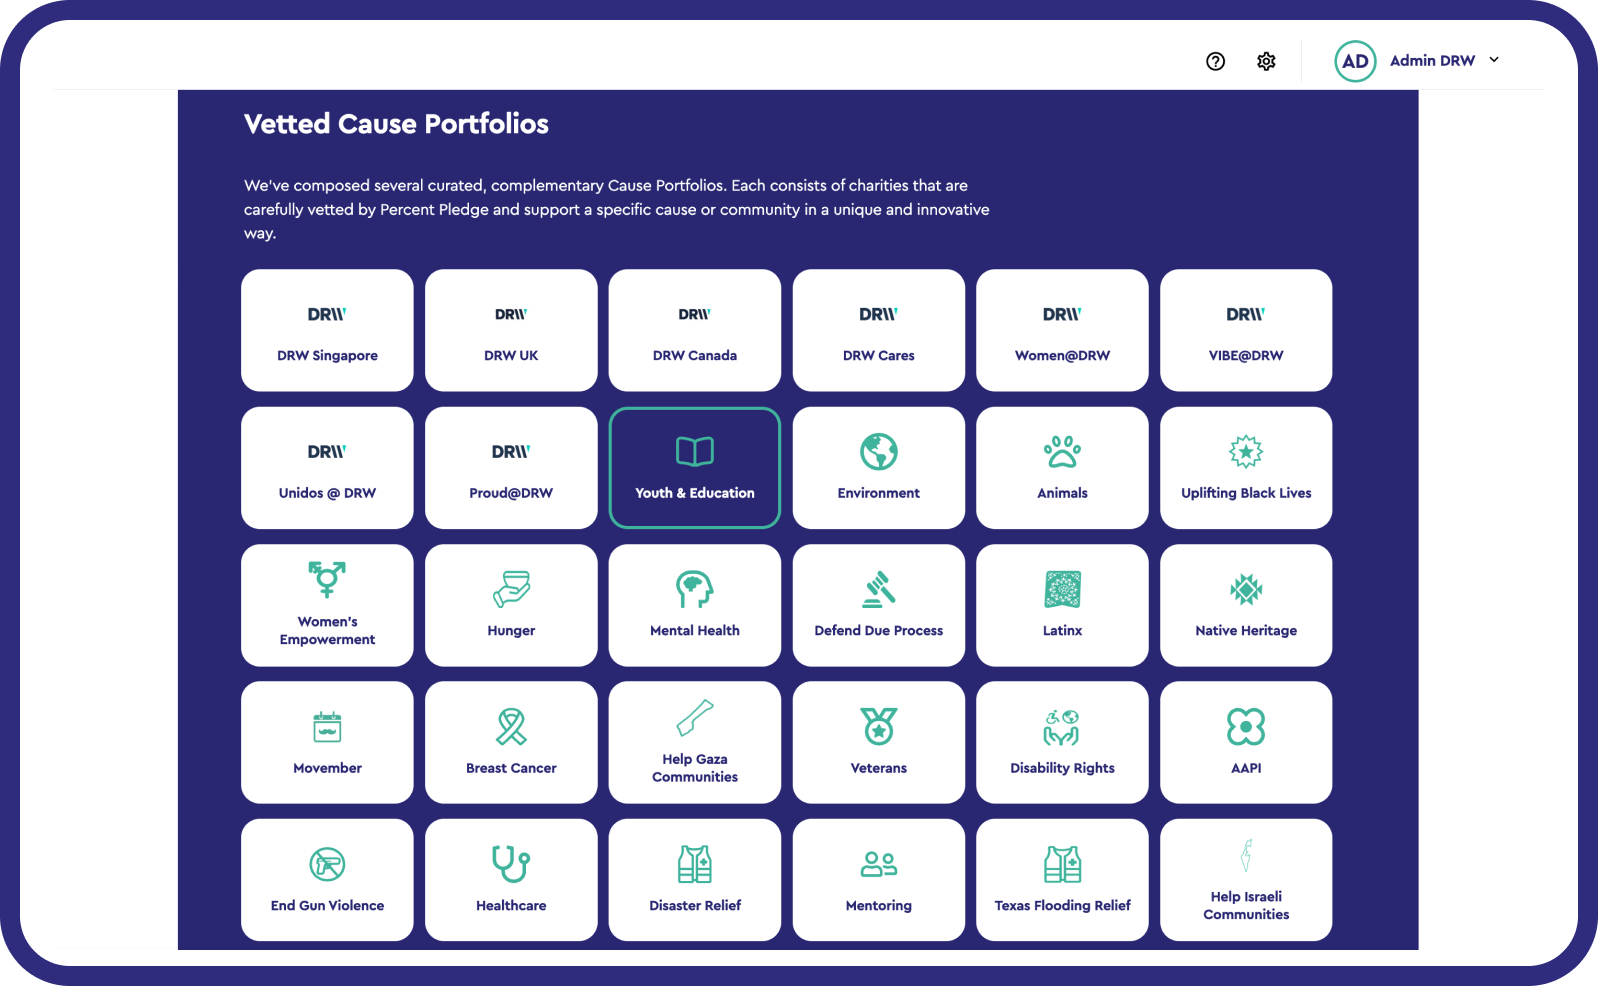This screenshot has height=986, width=1598.
Task: Click the AD avatar circle
Action: tap(1355, 61)
